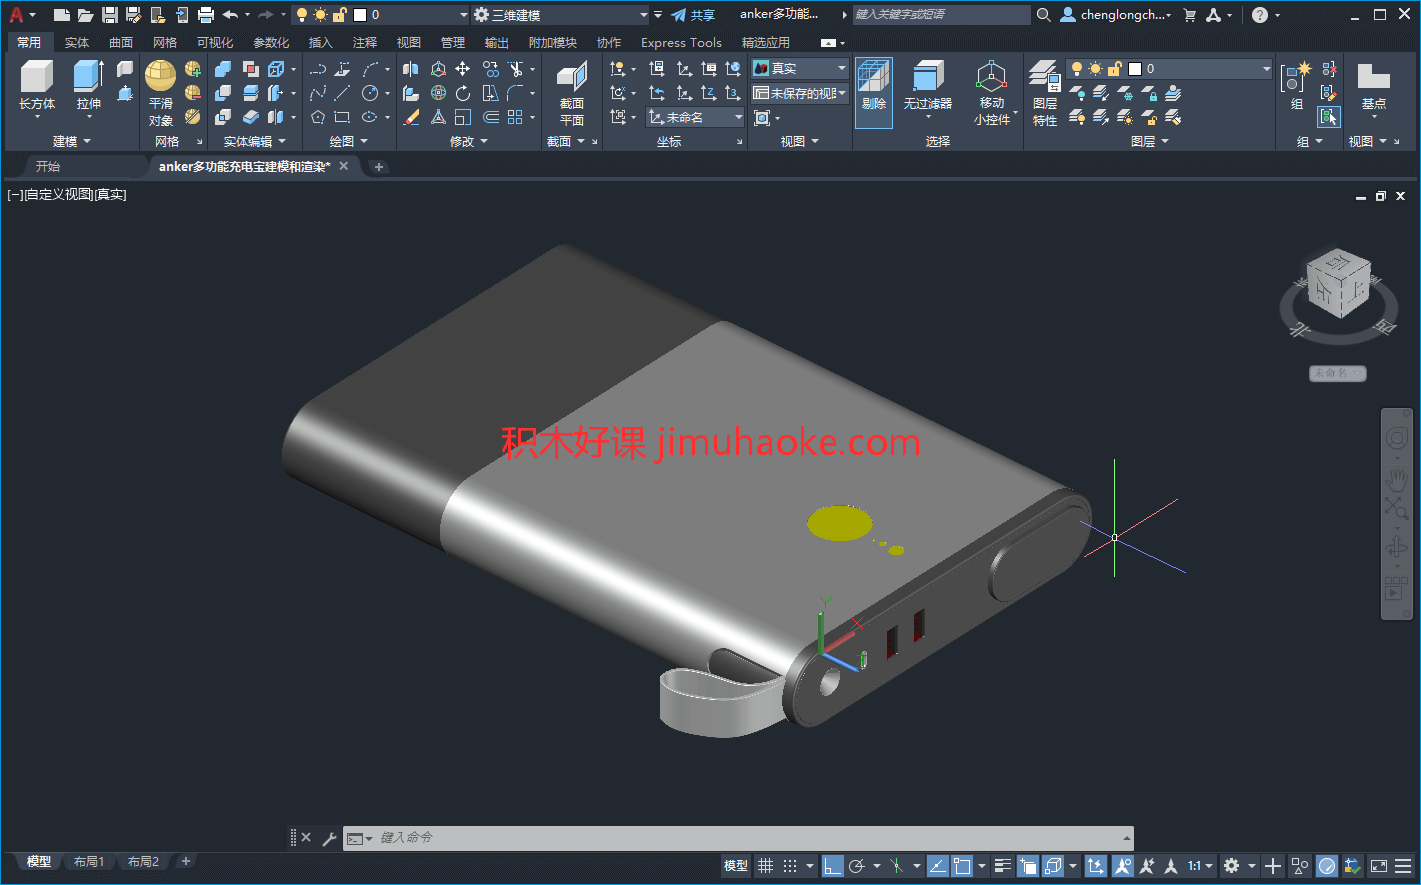This screenshot has height=885, width=1421.
Task: Expand the 实体编辑 panel
Action: point(254,141)
